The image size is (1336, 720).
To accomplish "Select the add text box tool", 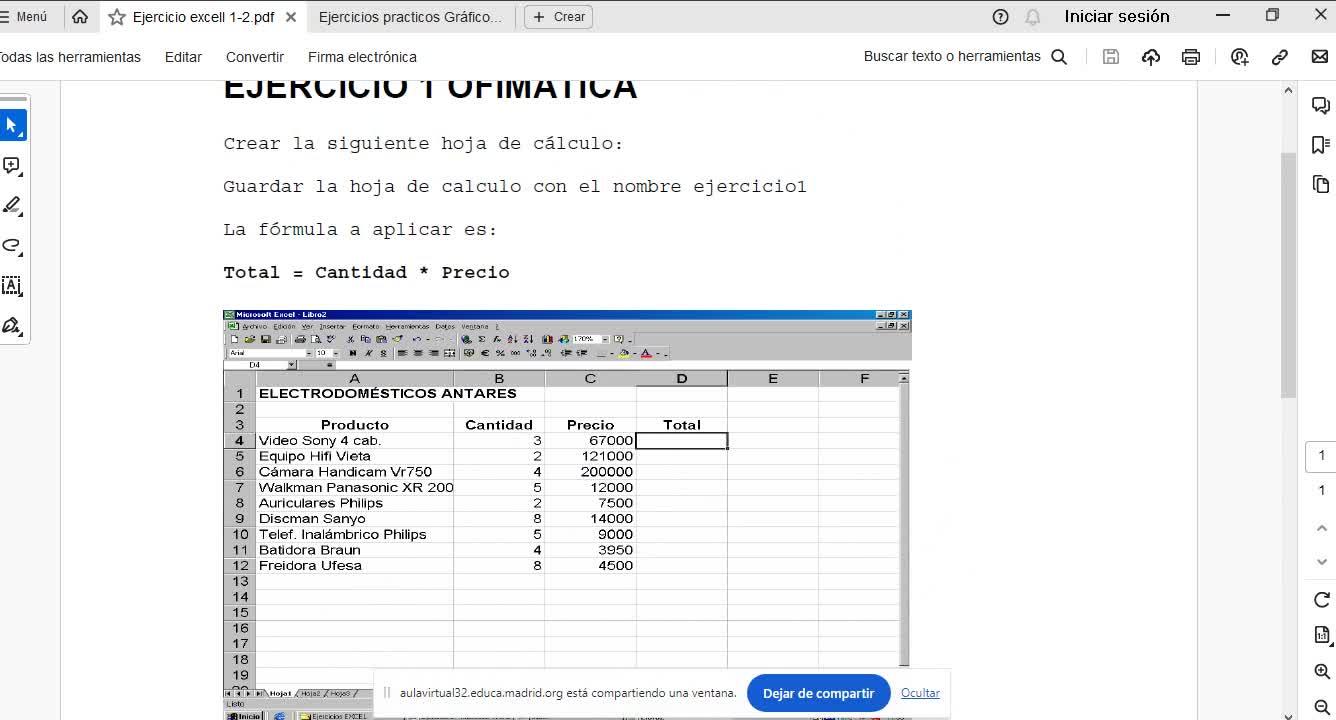I will (12, 285).
